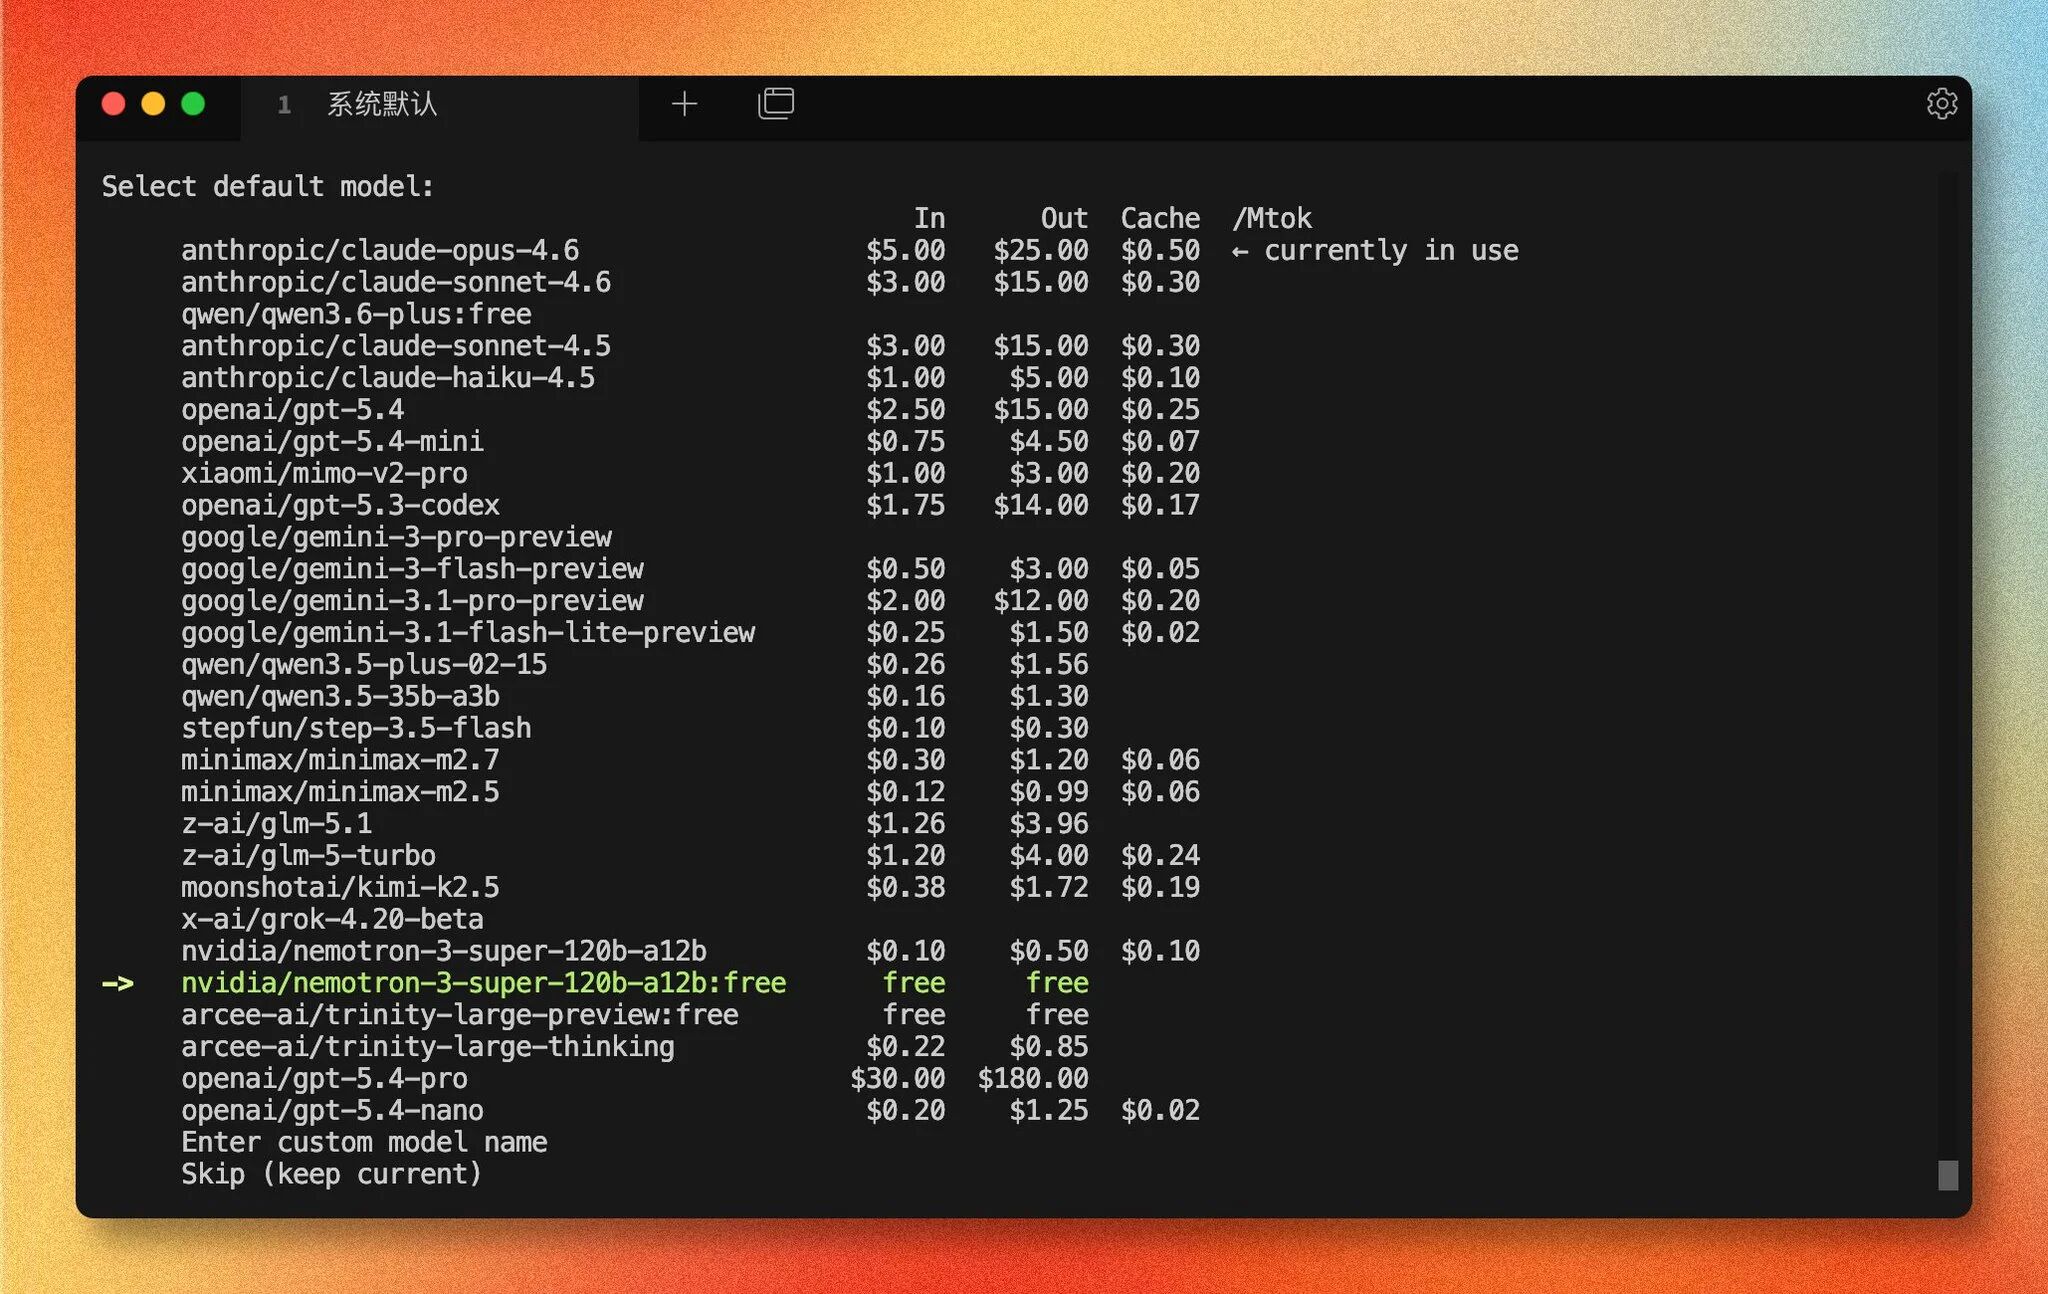This screenshot has height=1294, width=2048.
Task: Click the yellow minimize window button
Action: point(153,104)
